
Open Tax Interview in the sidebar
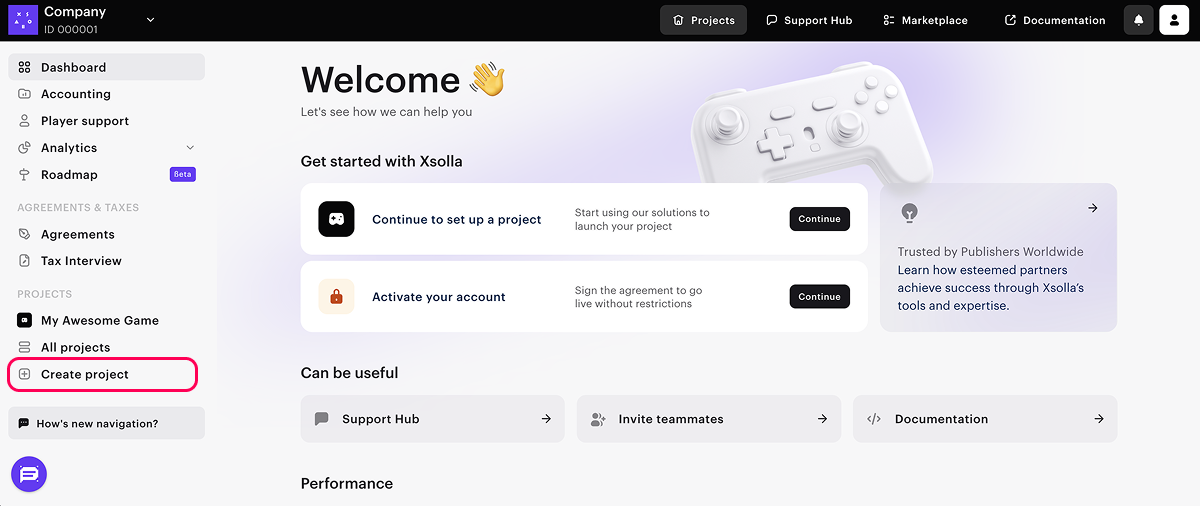coord(81,261)
